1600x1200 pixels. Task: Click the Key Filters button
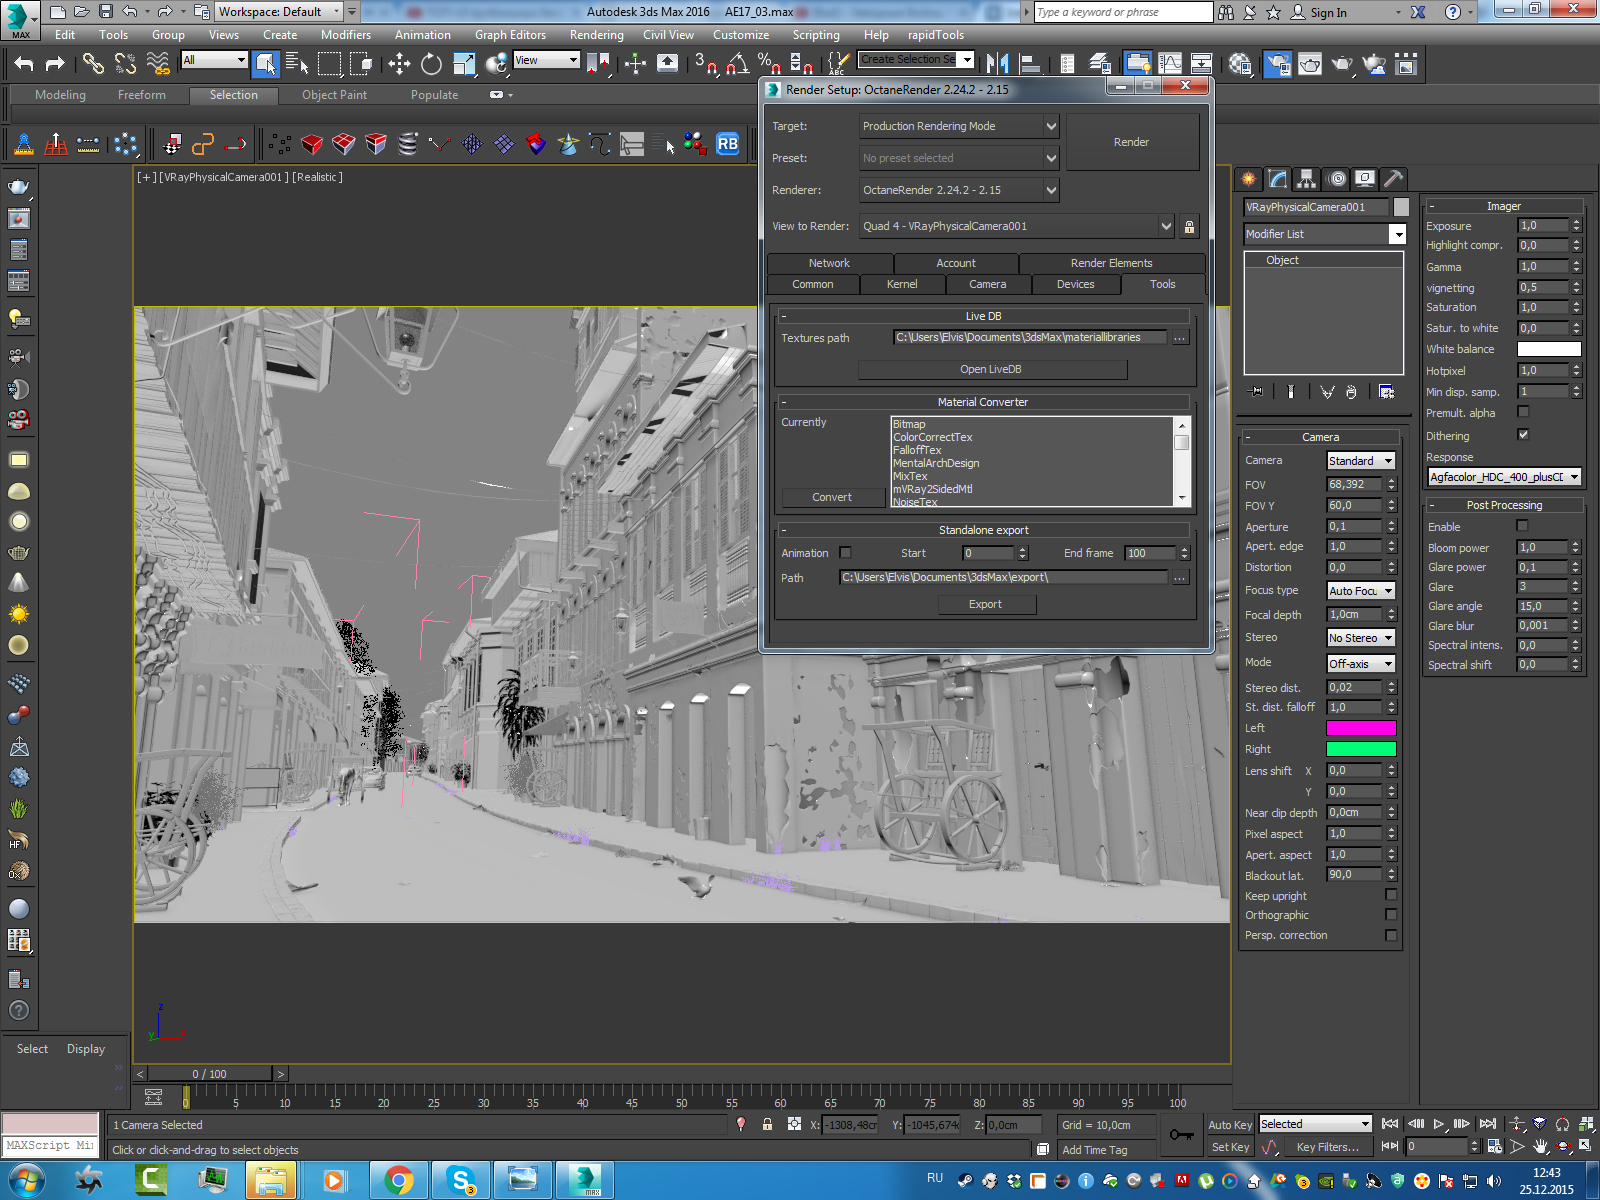1328,1147
